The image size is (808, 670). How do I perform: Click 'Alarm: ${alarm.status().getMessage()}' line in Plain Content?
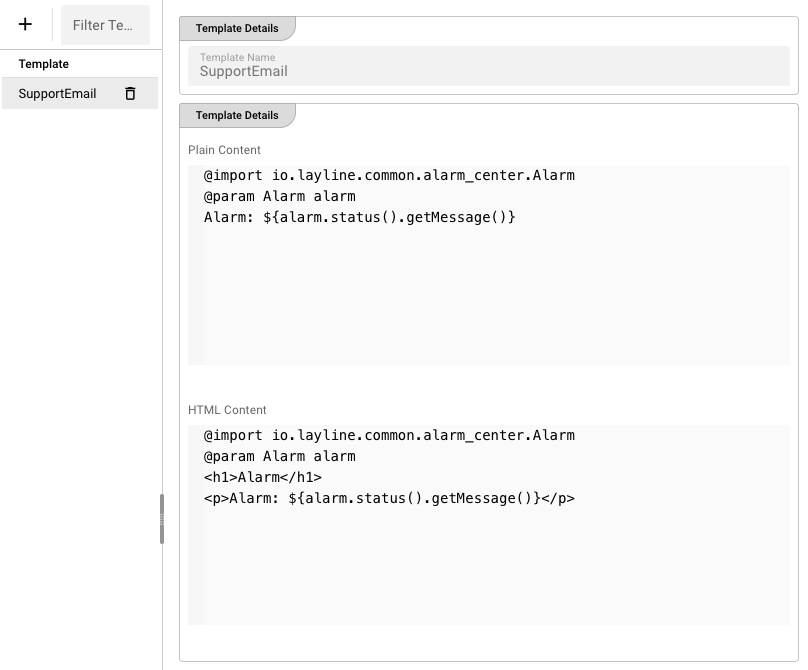(360, 217)
